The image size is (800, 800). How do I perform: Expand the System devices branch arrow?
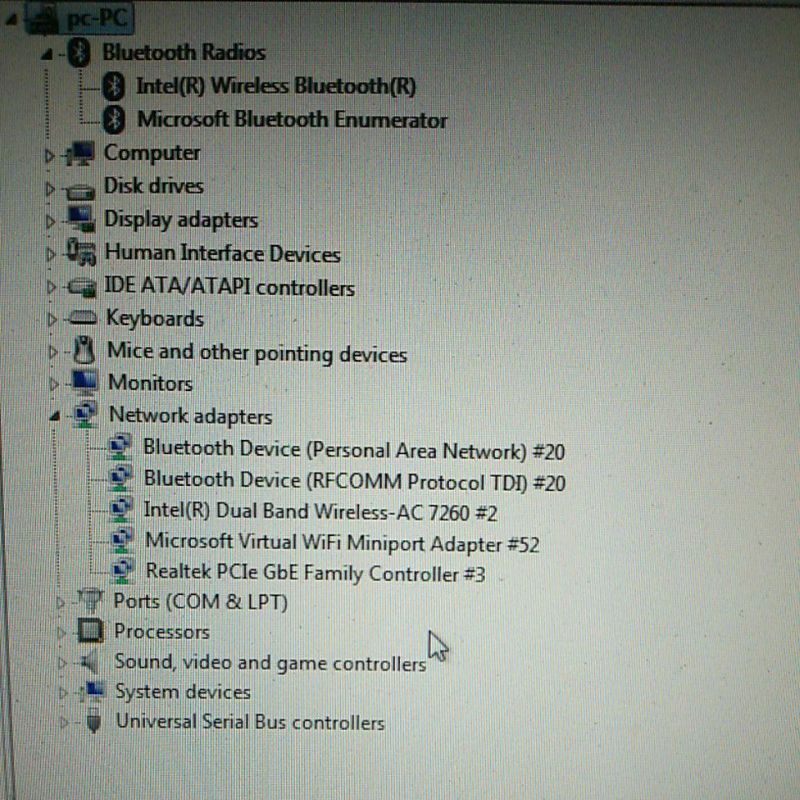pyautogui.click(x=63, y=693)
